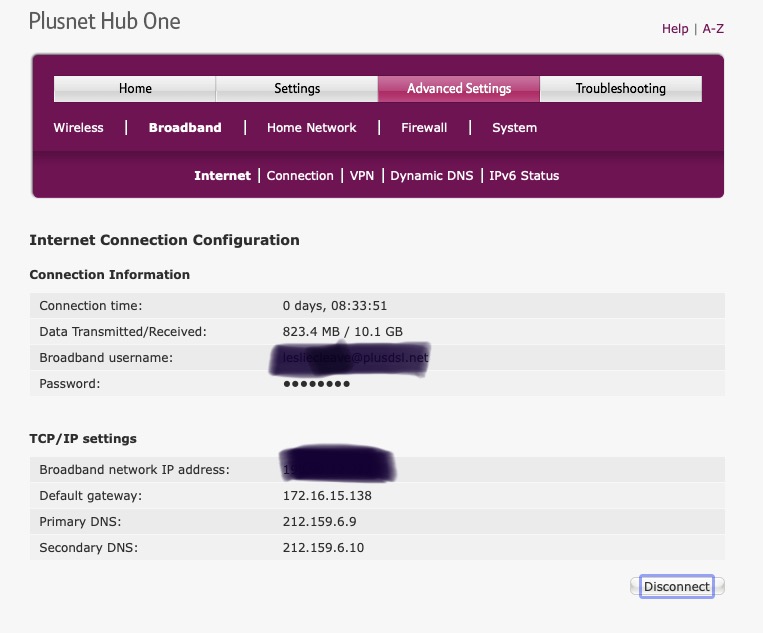
Task: Open the Connection sub-menu item
Action: click(300, 176)
